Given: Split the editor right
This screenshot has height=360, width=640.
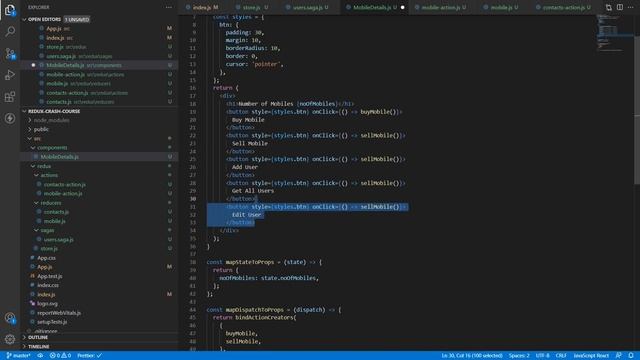Looking at the screenshot, I should coord(620,7).
